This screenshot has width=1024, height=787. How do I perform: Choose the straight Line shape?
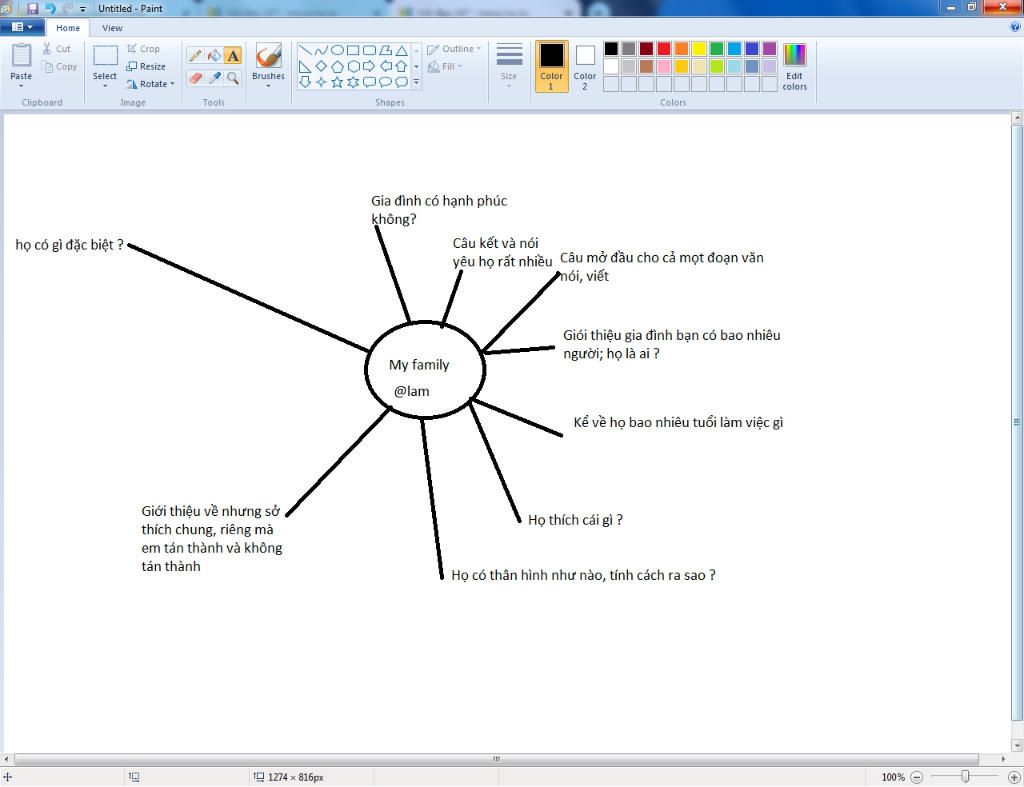[x=304, y=50]
